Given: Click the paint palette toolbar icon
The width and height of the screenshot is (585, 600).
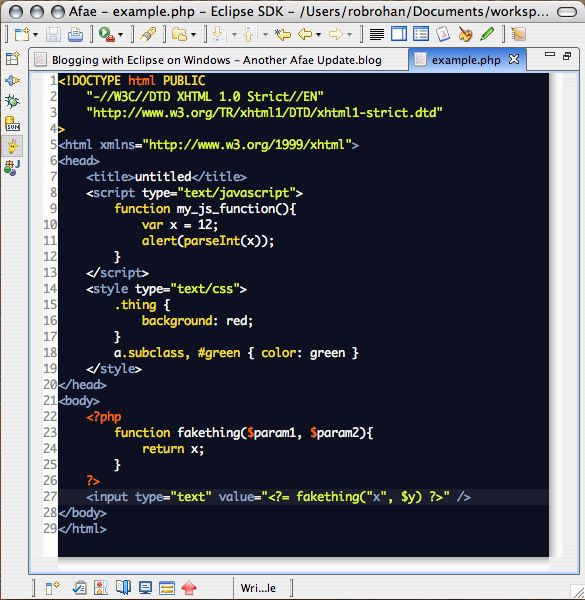Looking at the screenshot, I should [x=465, y=34].
